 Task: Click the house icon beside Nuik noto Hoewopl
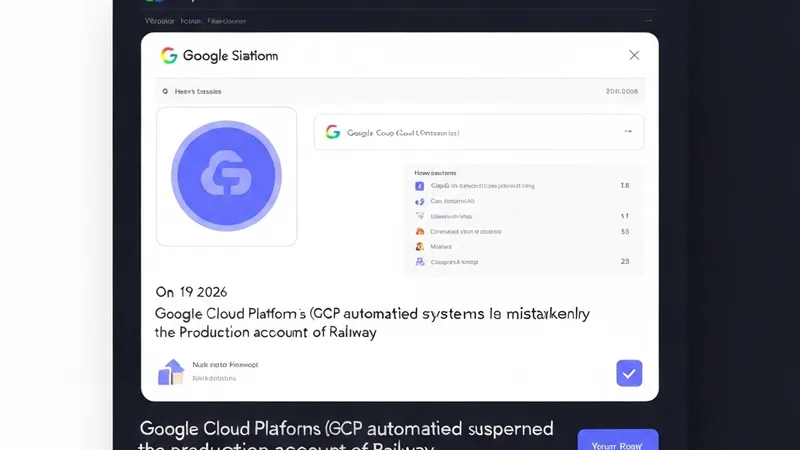pyautogui.click(x=171, y=372)
